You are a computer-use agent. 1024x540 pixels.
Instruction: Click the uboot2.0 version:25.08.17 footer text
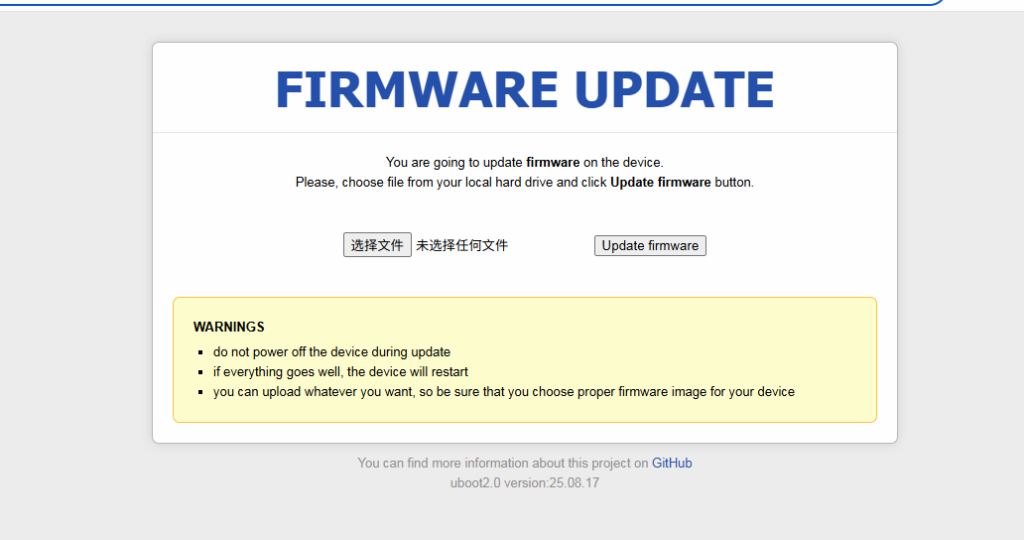(524, 483)
